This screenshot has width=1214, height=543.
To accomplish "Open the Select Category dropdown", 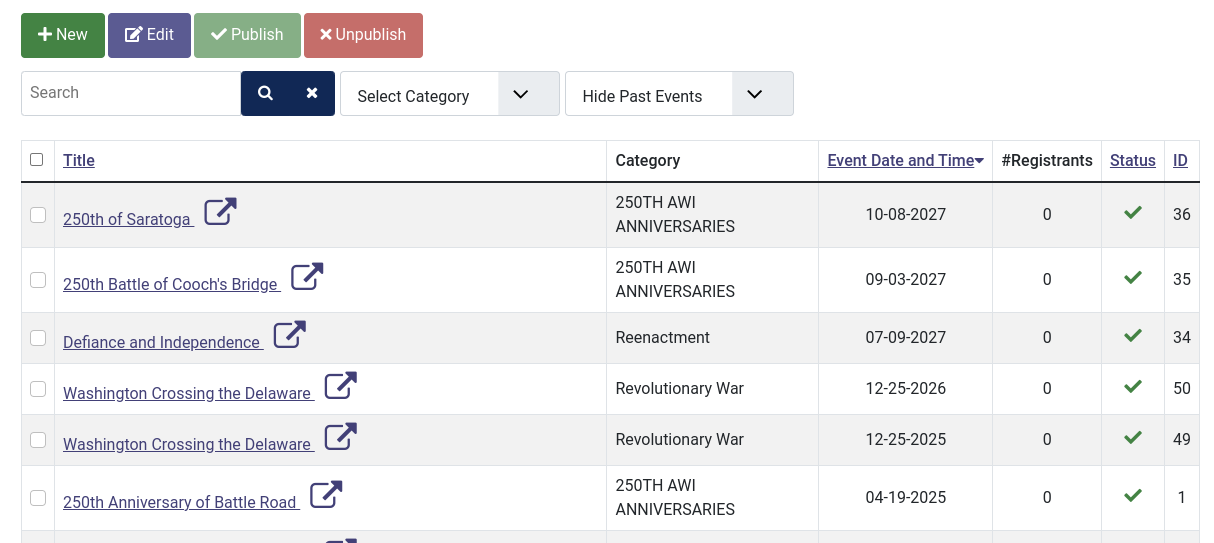I will click(450, 94).
